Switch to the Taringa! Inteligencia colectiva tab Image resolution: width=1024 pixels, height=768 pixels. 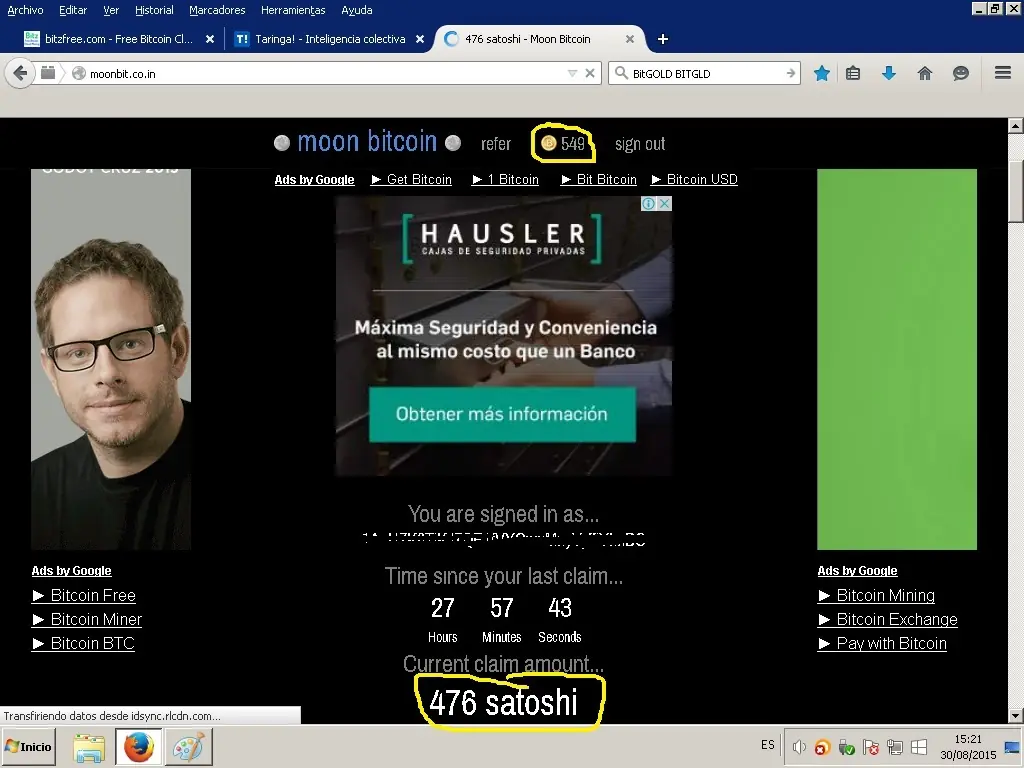330,39
